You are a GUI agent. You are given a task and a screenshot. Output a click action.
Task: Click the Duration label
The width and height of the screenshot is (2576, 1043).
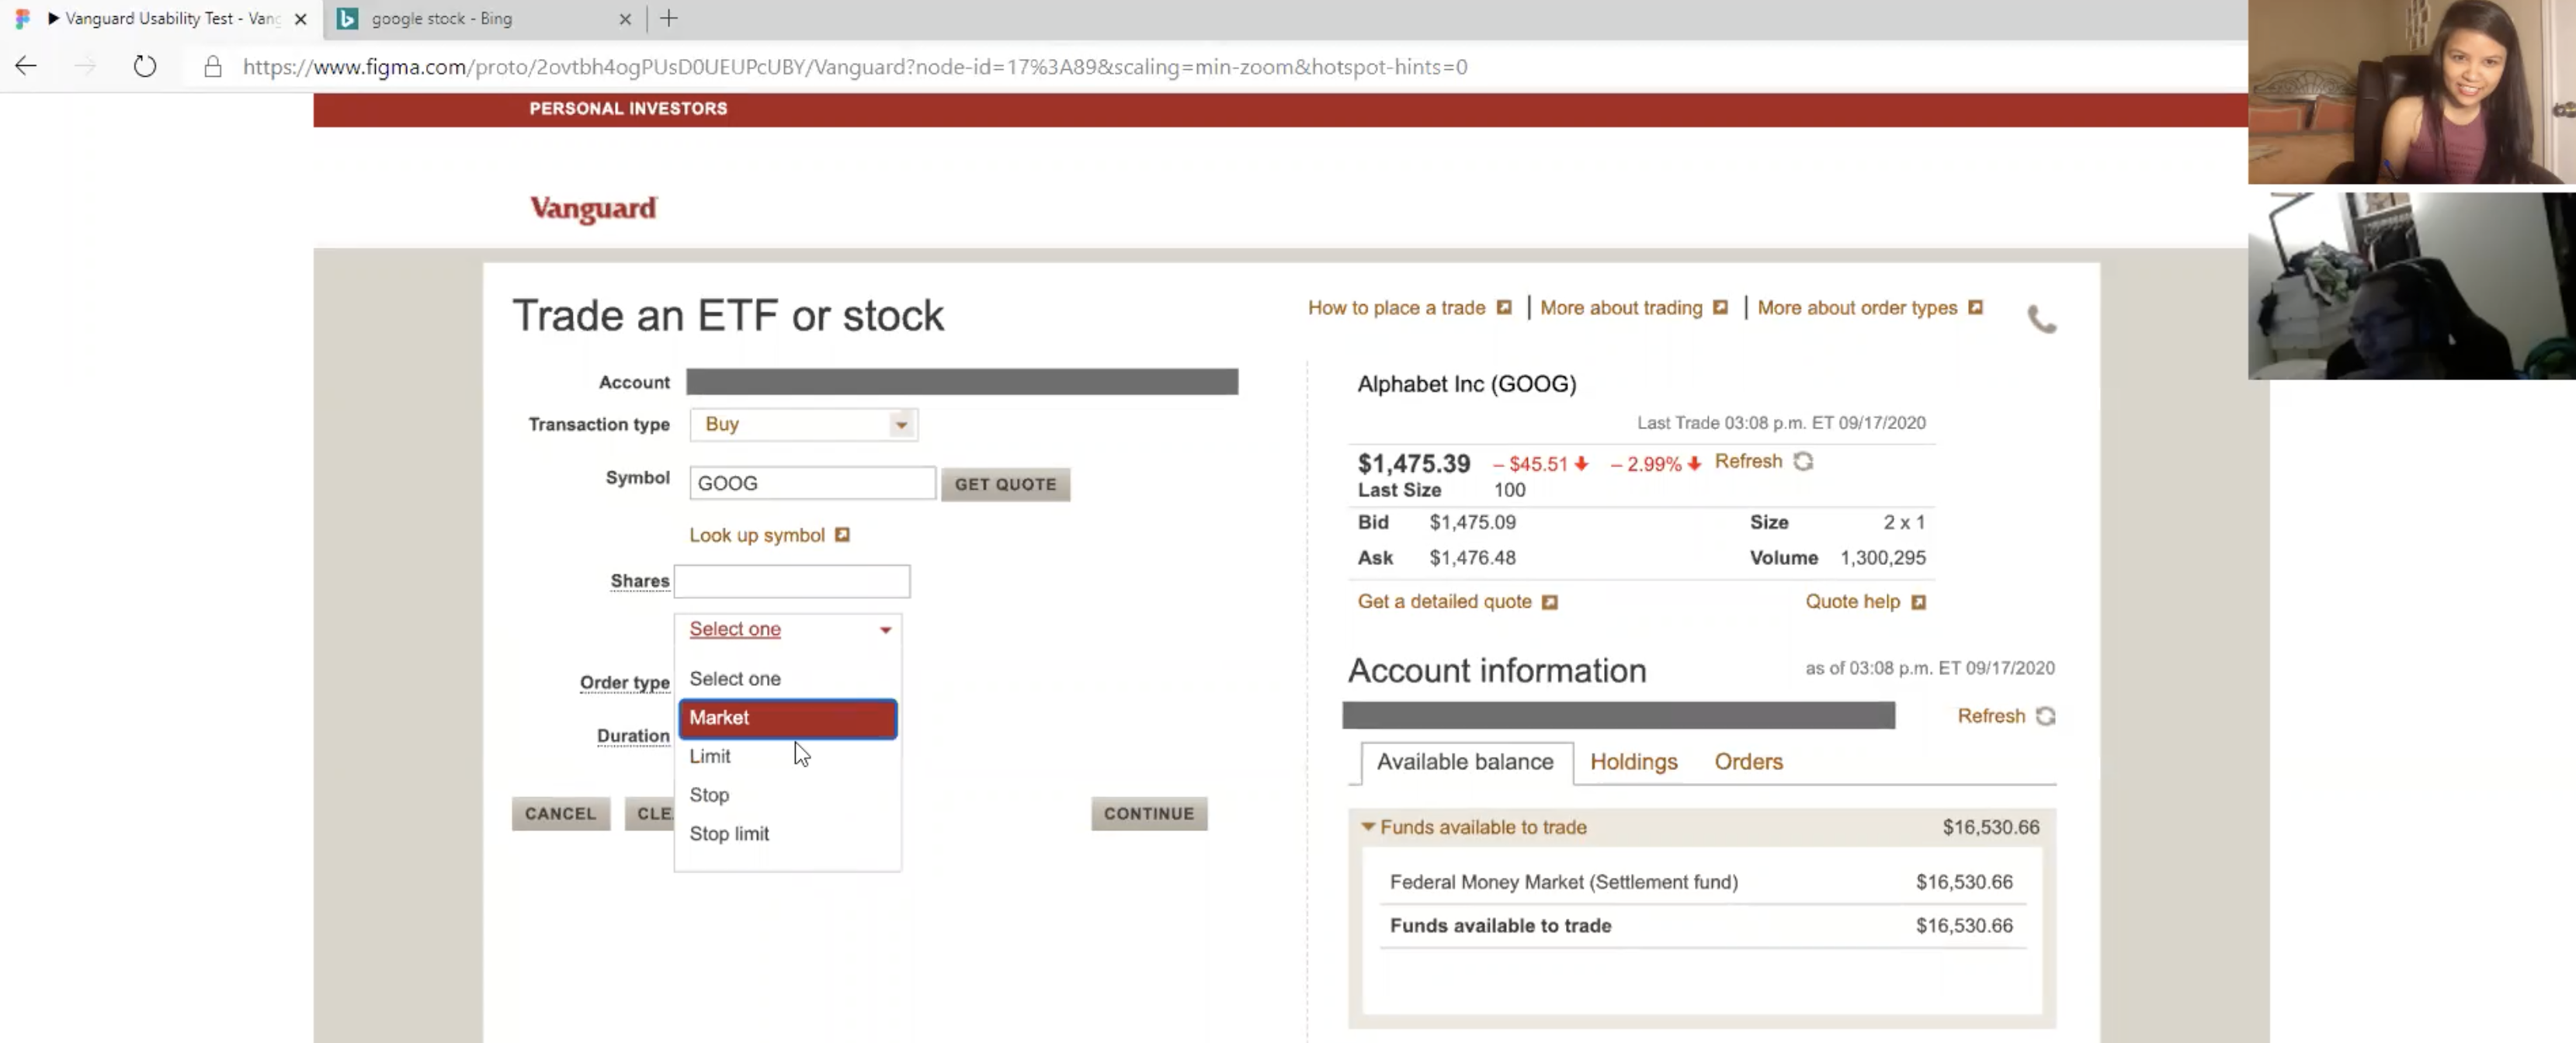[633, 736]
